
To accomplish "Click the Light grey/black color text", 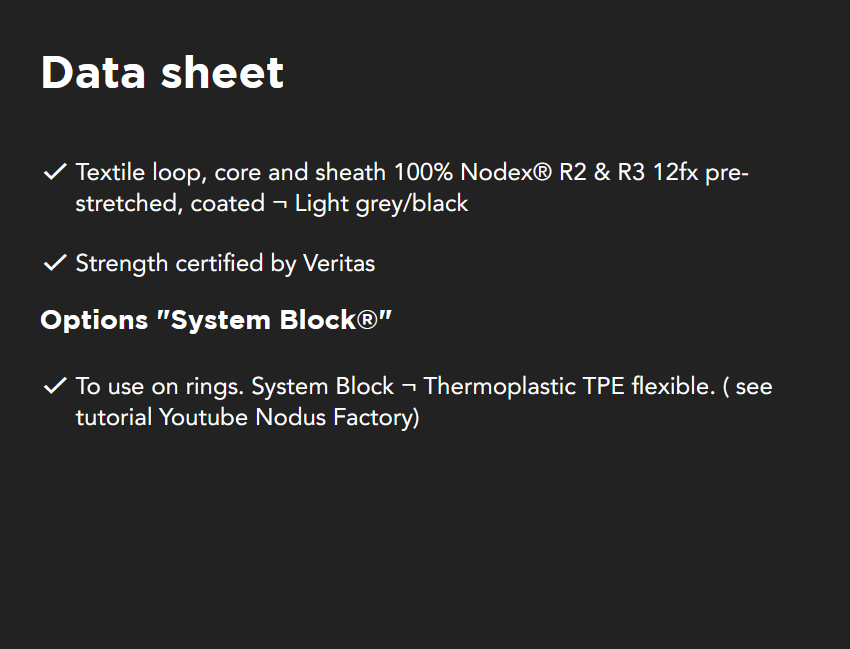I will coord(382,204).
